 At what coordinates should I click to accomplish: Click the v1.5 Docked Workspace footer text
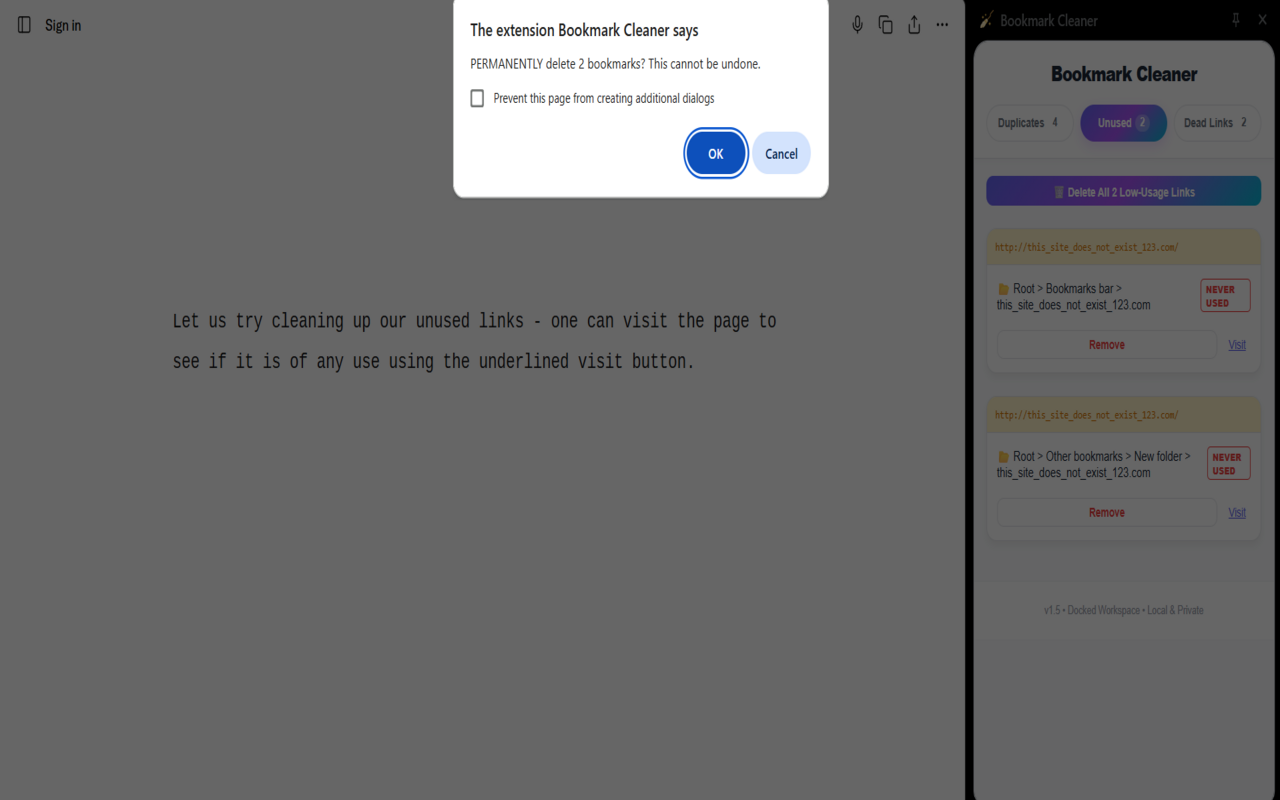[x=1123, y=610]
